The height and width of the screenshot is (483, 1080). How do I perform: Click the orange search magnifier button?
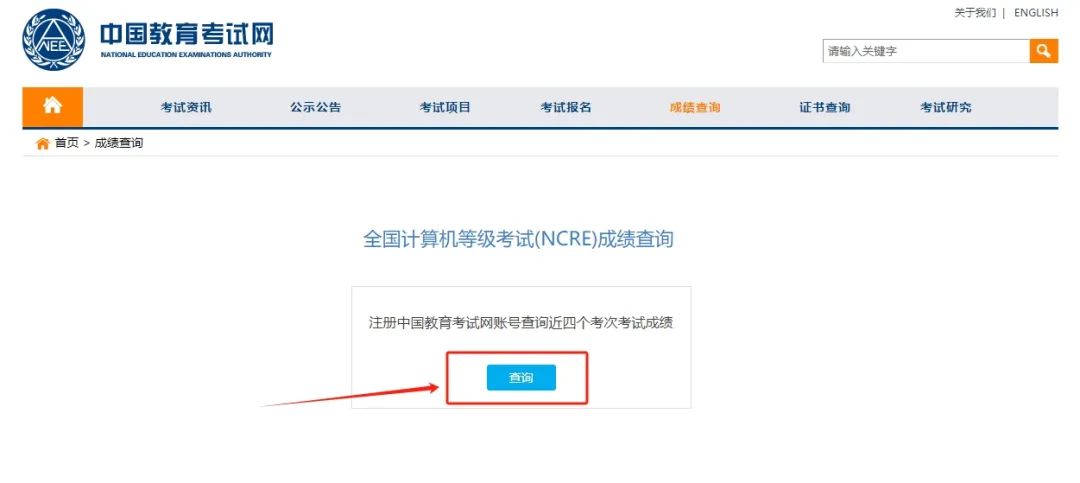click(x=1043, y=51)
